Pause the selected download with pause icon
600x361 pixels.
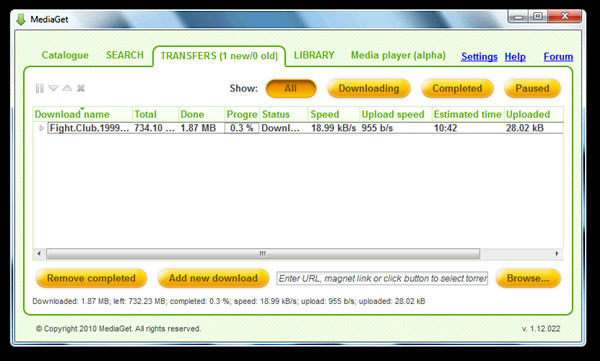coord(39,88)
